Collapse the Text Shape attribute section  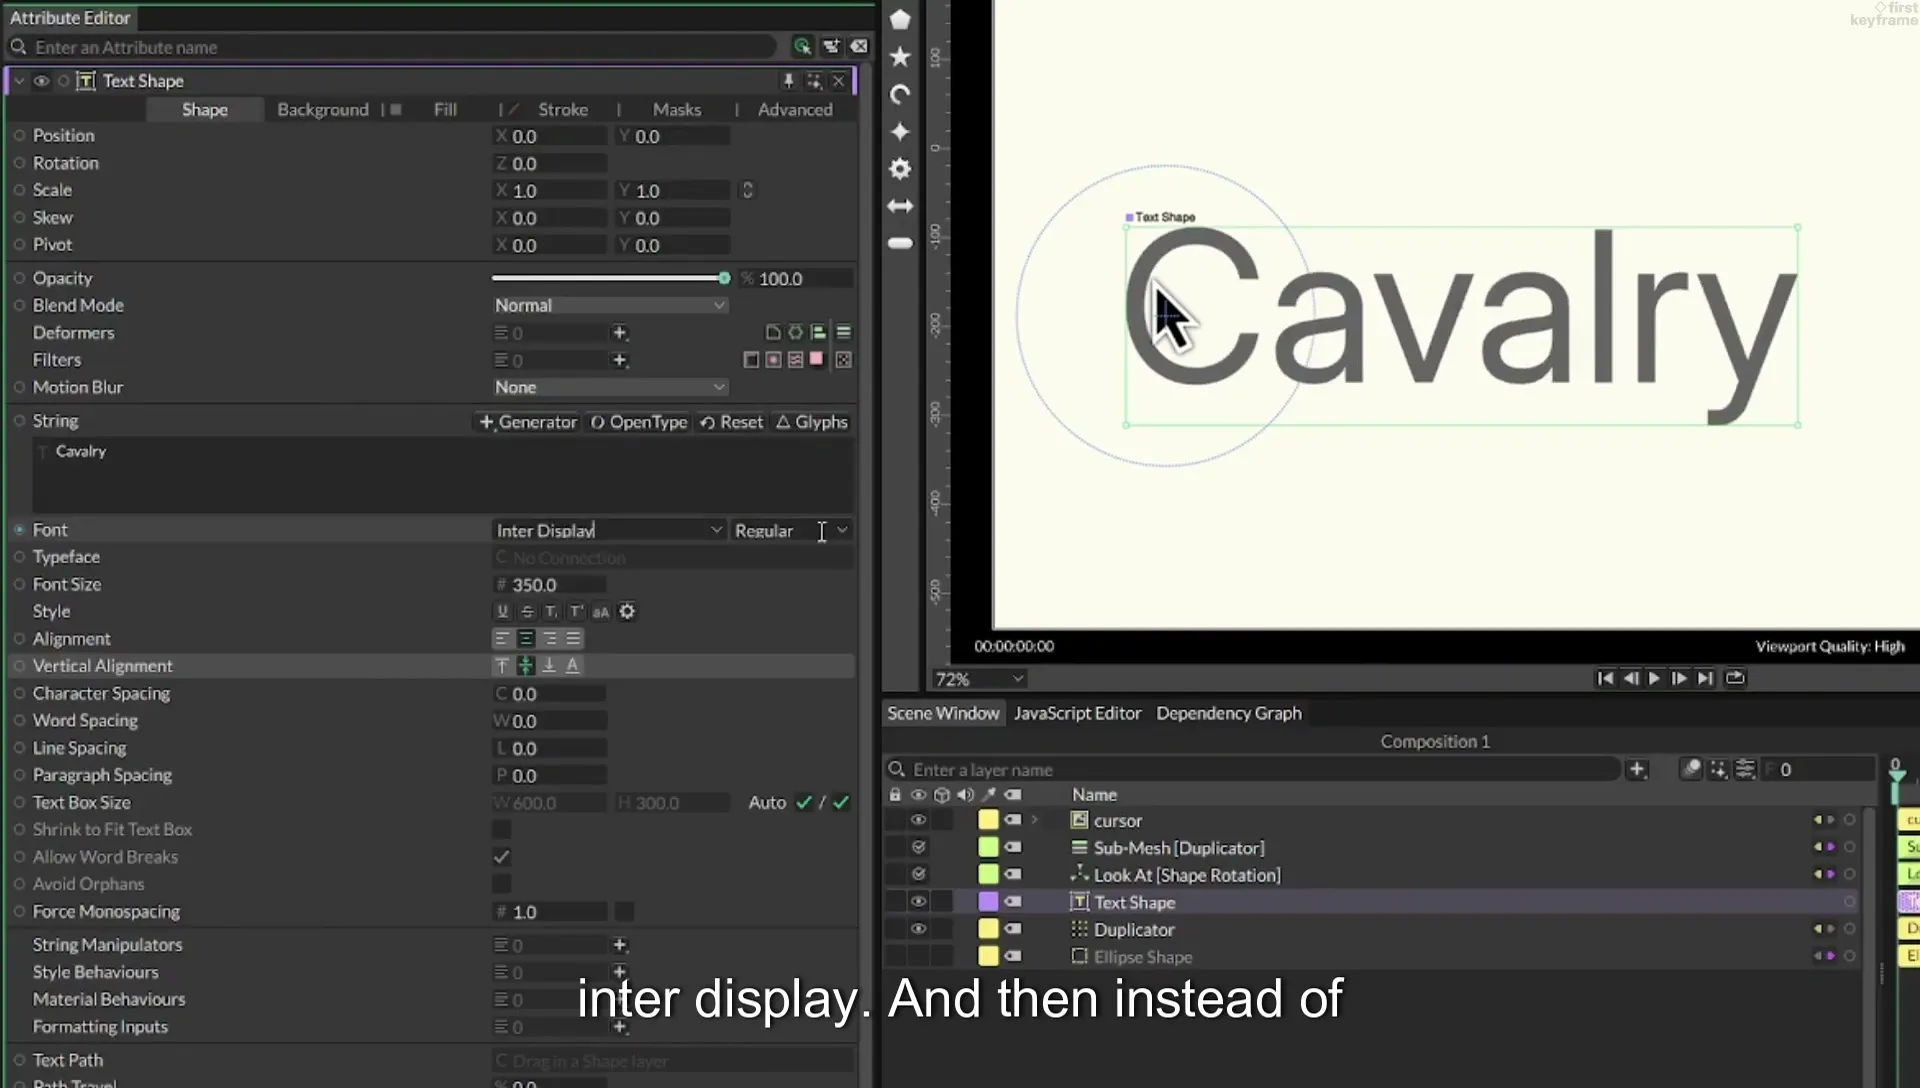click(x=19, y=81)
